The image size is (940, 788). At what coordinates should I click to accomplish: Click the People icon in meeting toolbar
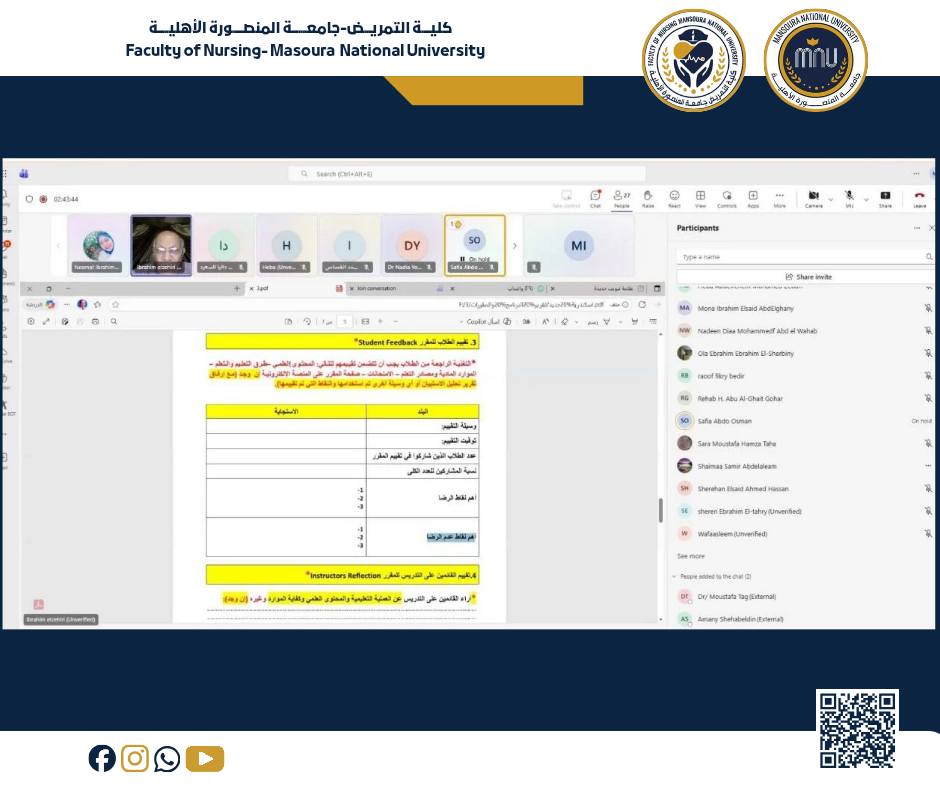tap(621, 197)
